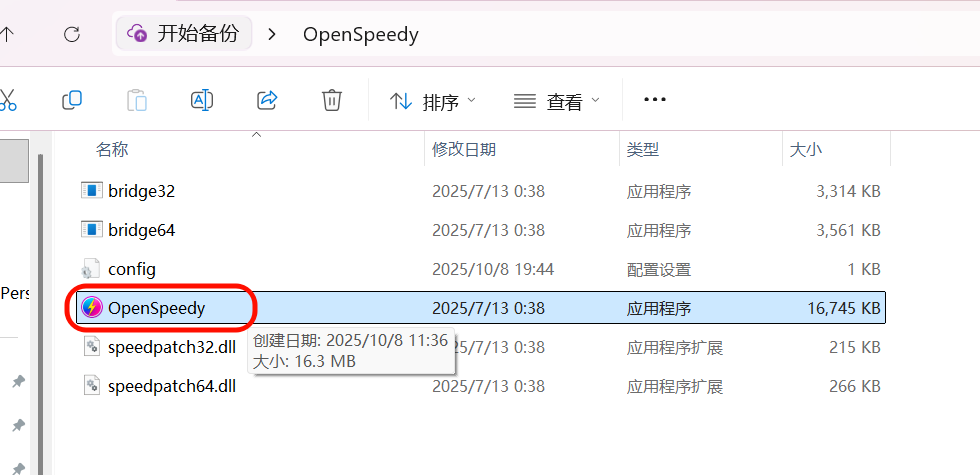The width and height of the screenshot is (980, 475).
Task: Click the Cut scissors icon
Action: point(7,100)
